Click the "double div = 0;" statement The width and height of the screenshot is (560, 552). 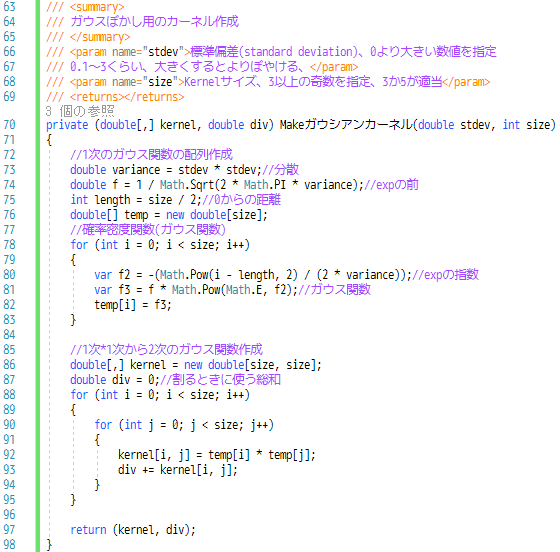tap(115, 380)
